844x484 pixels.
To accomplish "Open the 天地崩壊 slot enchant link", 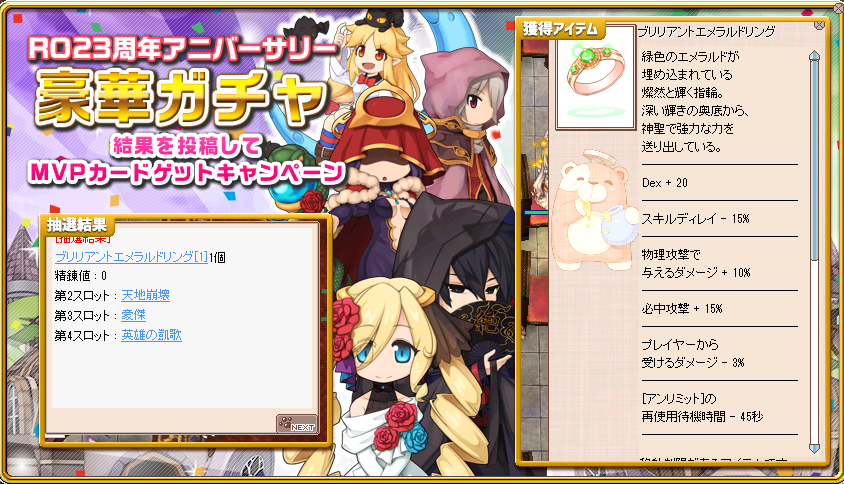I will tap(145, 295).
